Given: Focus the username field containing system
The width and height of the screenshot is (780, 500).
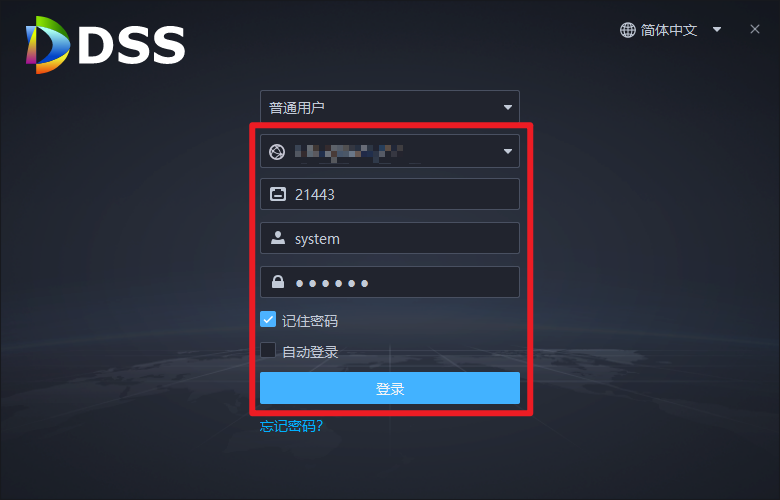Looking at the screenshot, I should (x=390, y=238).
